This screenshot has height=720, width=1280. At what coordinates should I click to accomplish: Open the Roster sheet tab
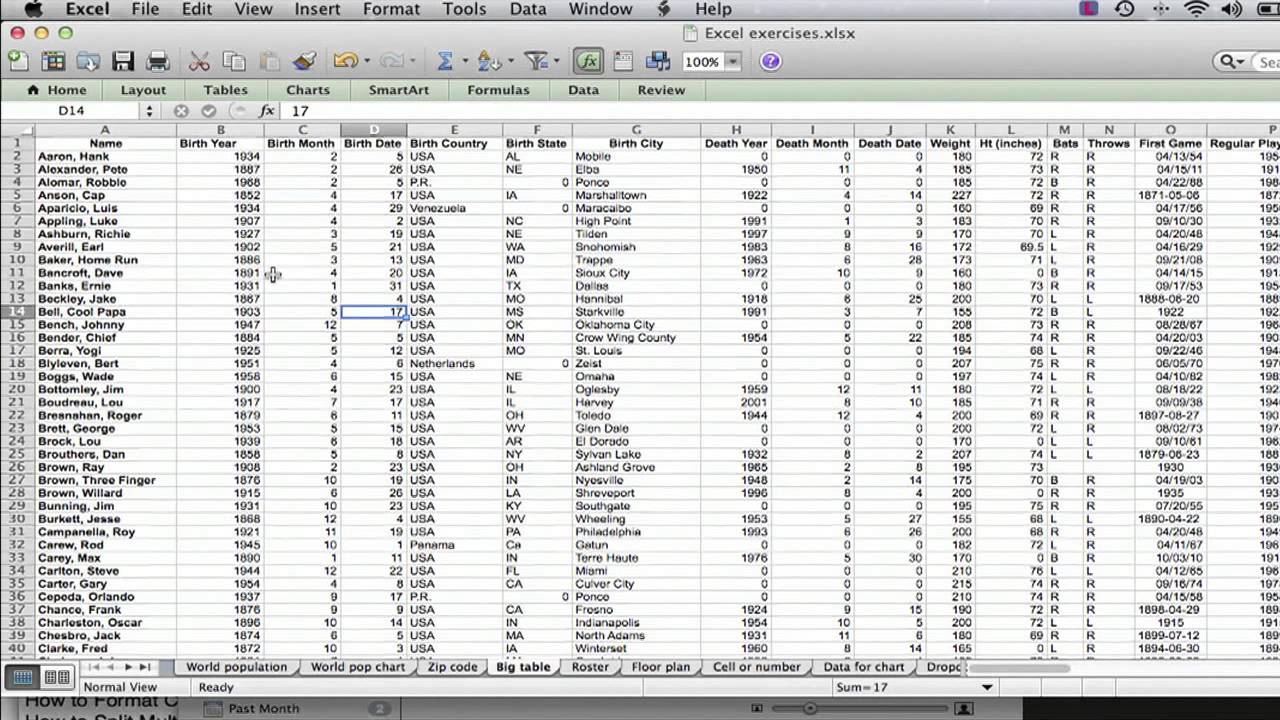click(590, 667)
